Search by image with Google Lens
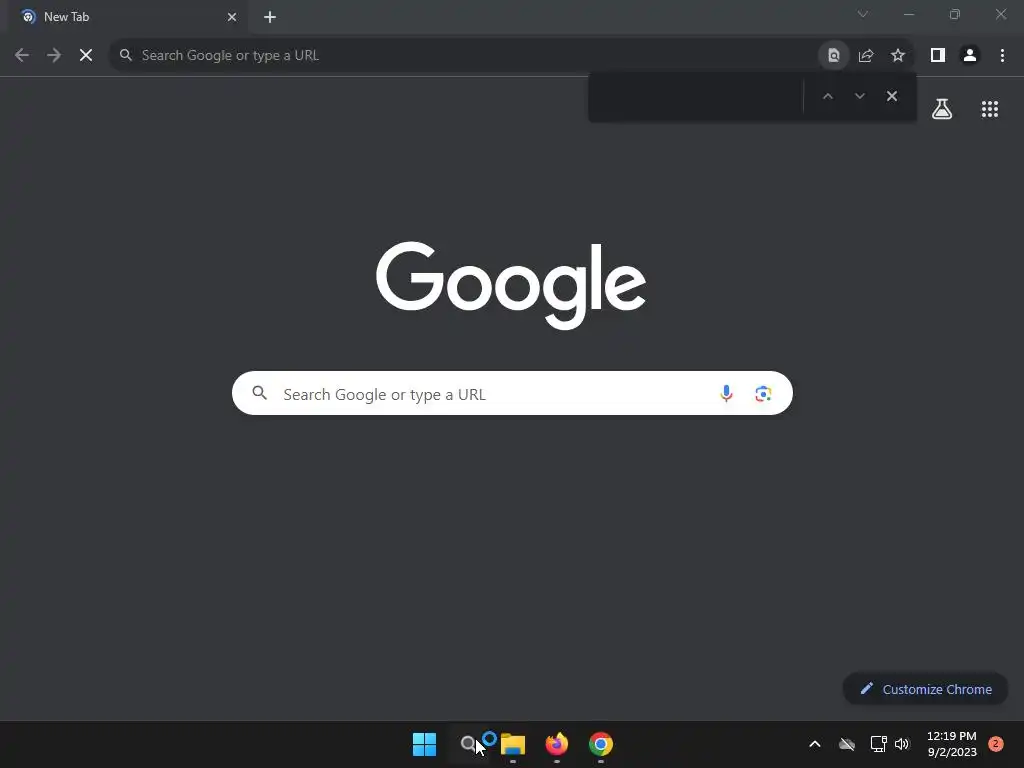Image resolution: width=1024 pixels, height=768 pixels. pos(763,394)
